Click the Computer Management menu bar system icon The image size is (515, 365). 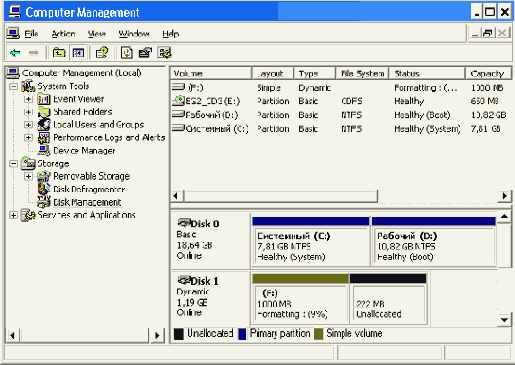point(13,33)
